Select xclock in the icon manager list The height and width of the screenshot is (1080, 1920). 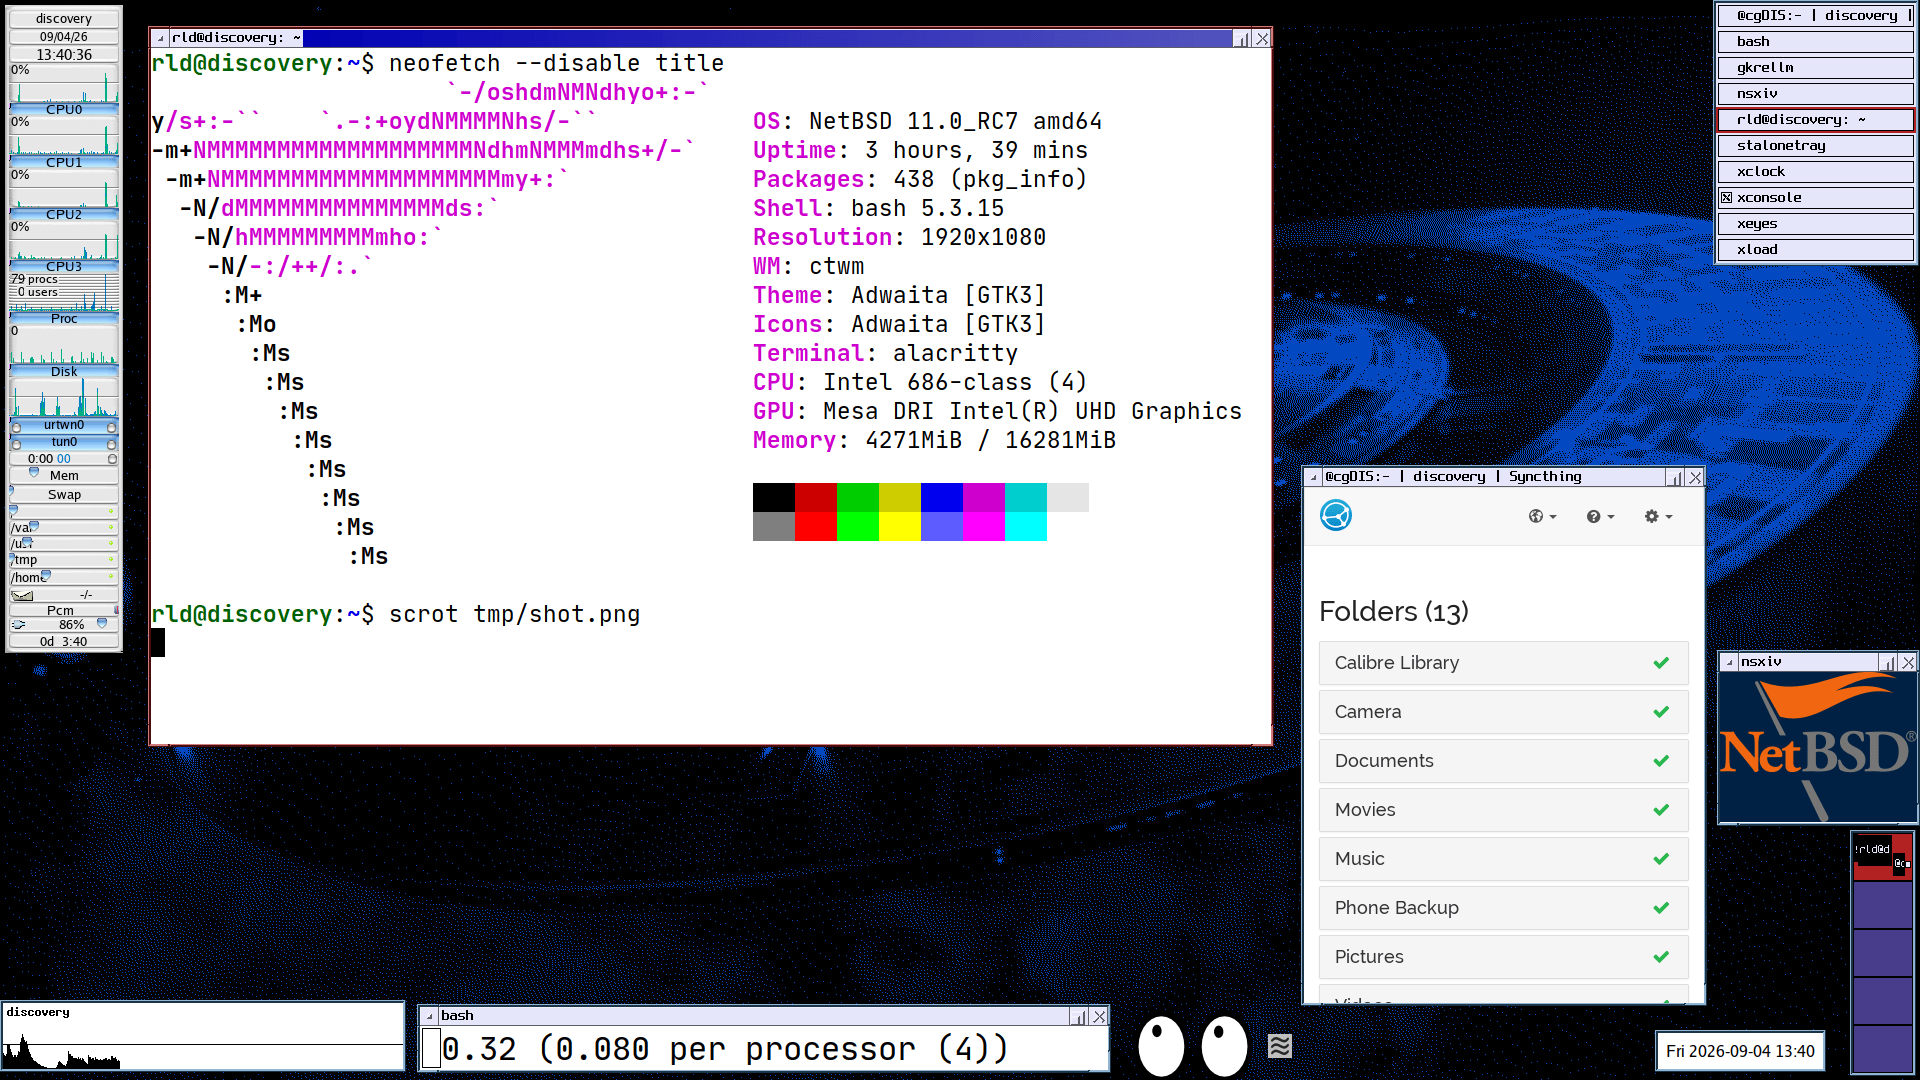pos(1815,172)
